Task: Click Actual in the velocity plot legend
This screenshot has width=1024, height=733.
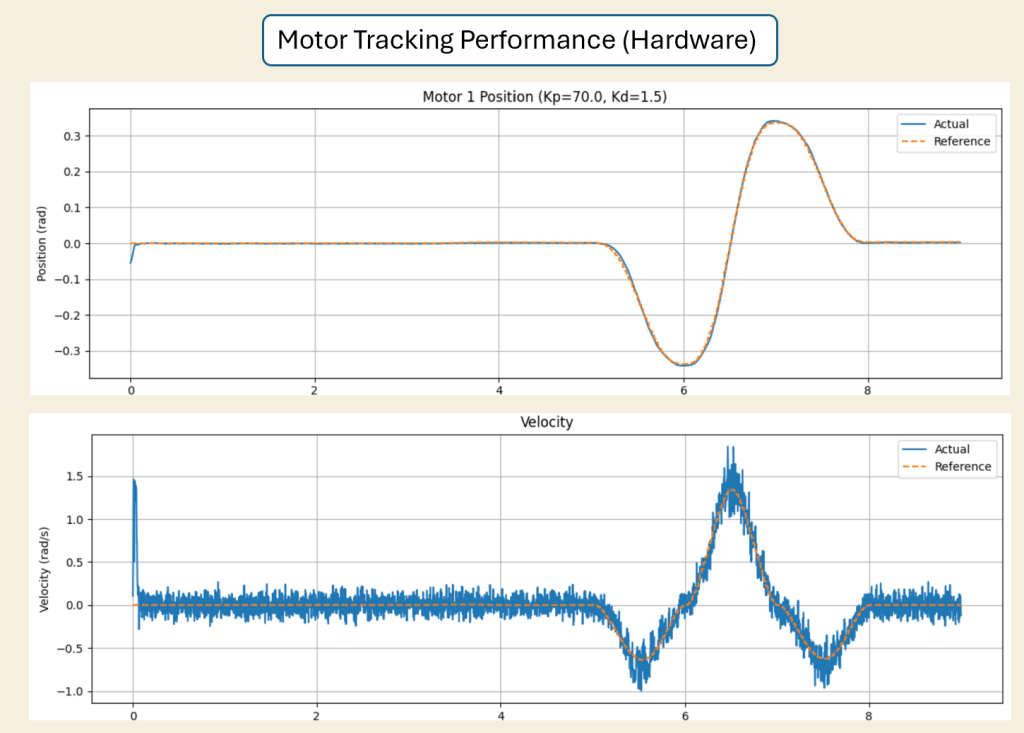Action: tap(951, 449)
